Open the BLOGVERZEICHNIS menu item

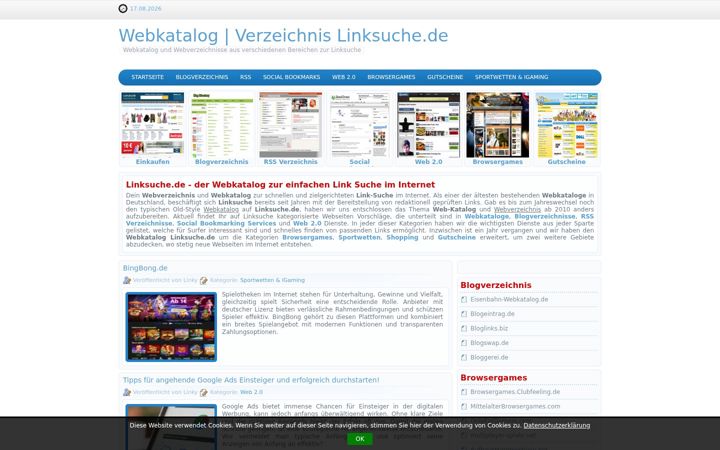202,77
